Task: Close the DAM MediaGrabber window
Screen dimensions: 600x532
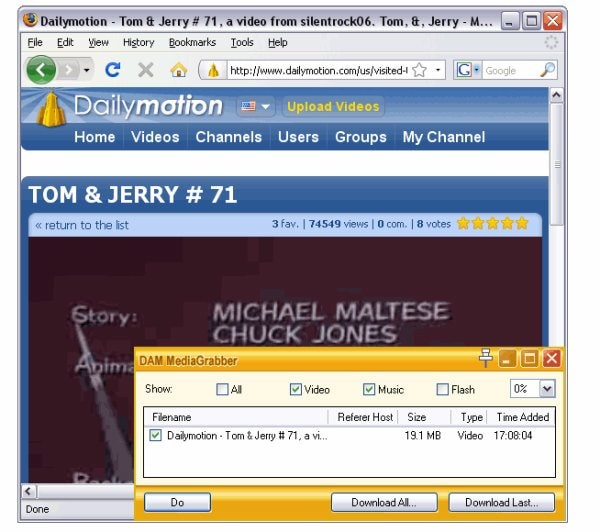Action: pos(552,359)
